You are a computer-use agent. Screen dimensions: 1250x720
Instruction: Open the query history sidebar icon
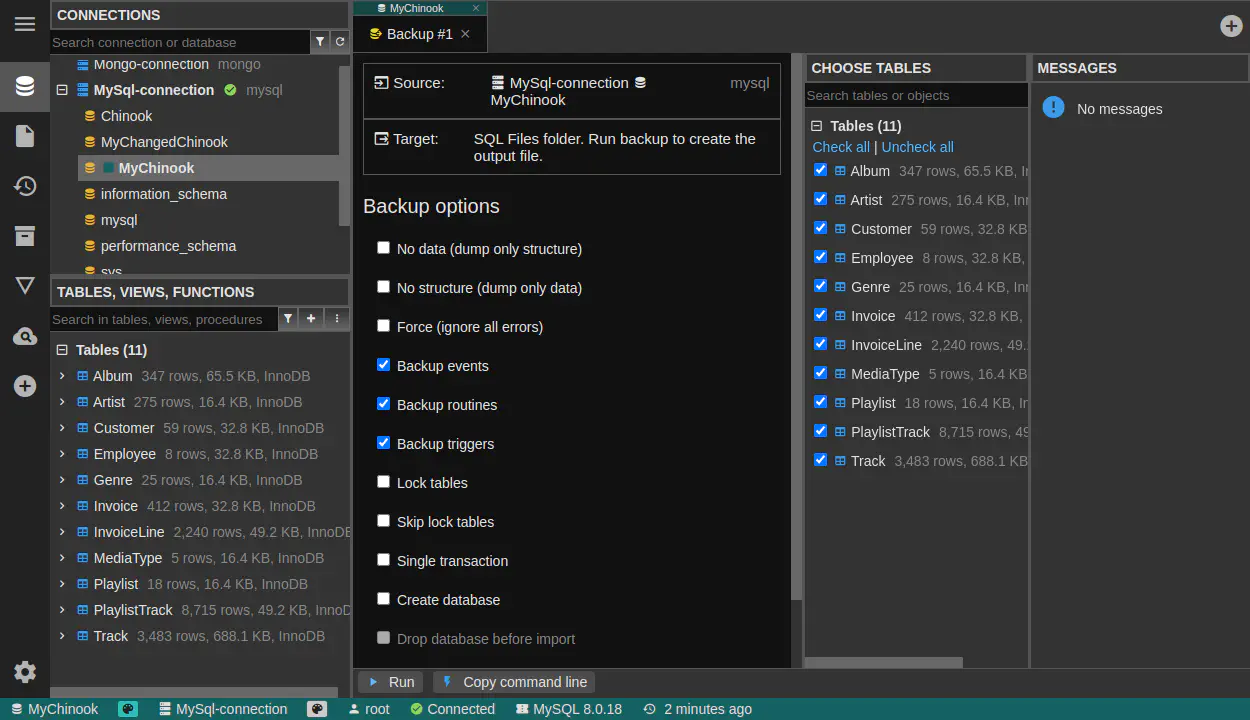coord(25,186)
